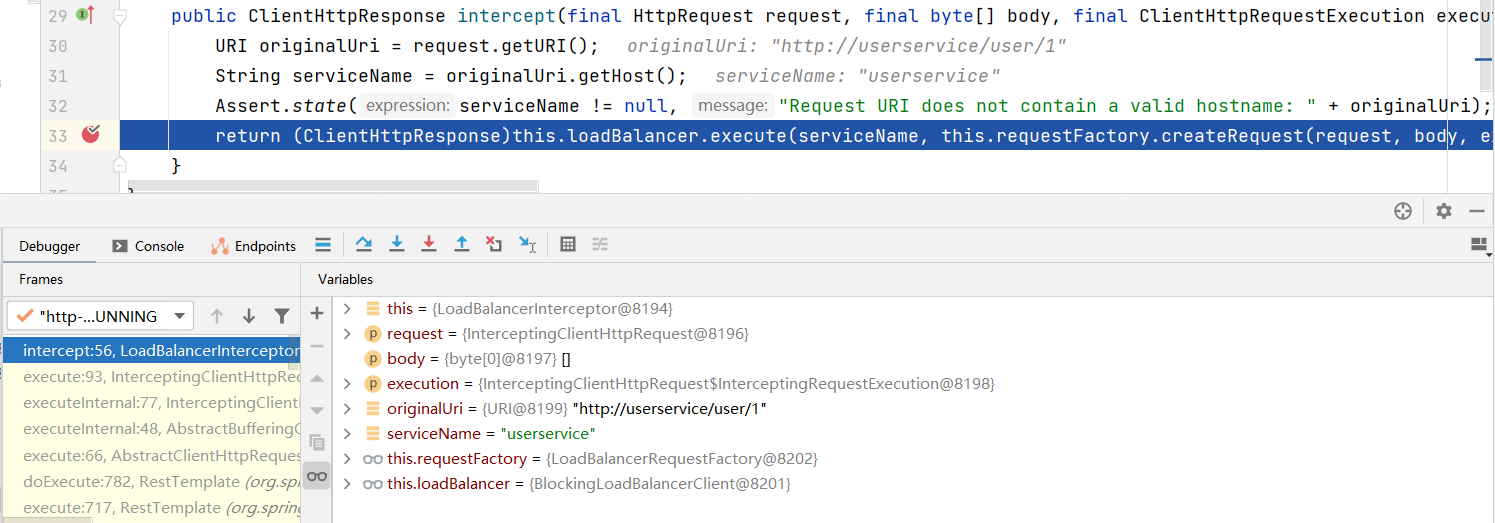Image resolution: width=1495 pixels, height=523 pixels.
Task: Switch to Debugger tab
Action: [x=50, y=246]
